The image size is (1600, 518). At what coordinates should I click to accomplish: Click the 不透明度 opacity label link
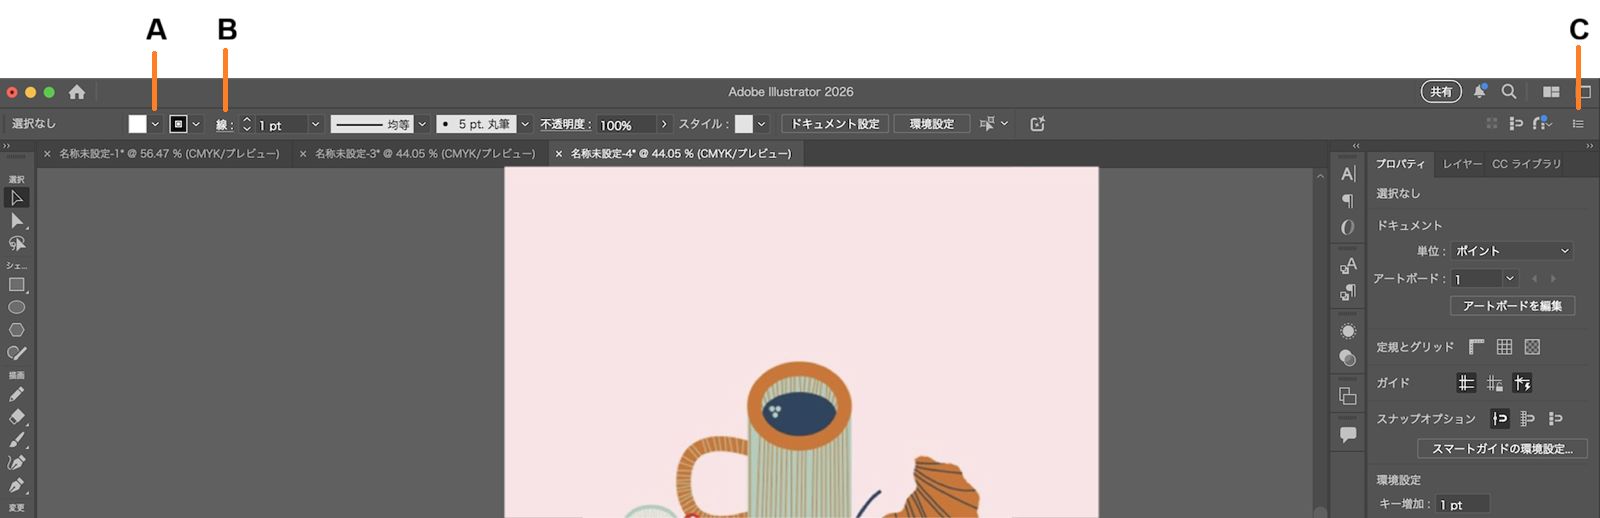(566, 125)
